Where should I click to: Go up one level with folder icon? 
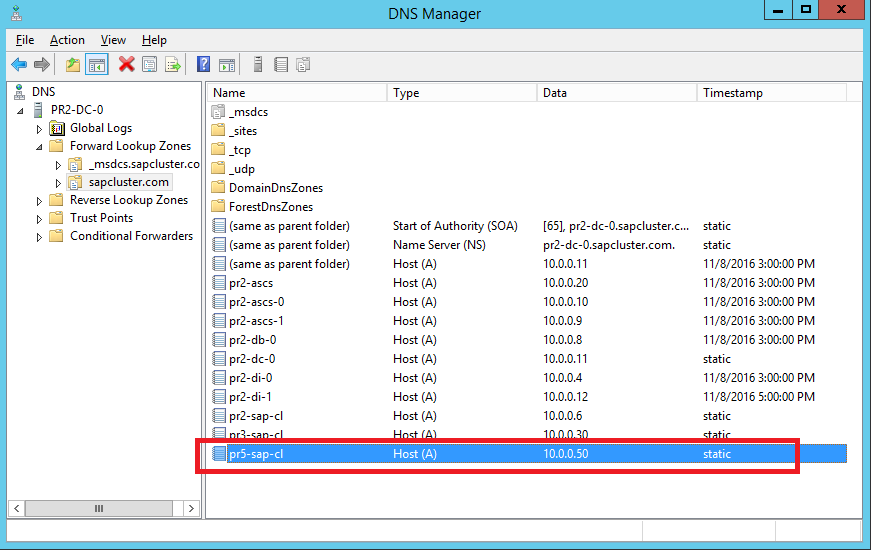click(73, 65)
